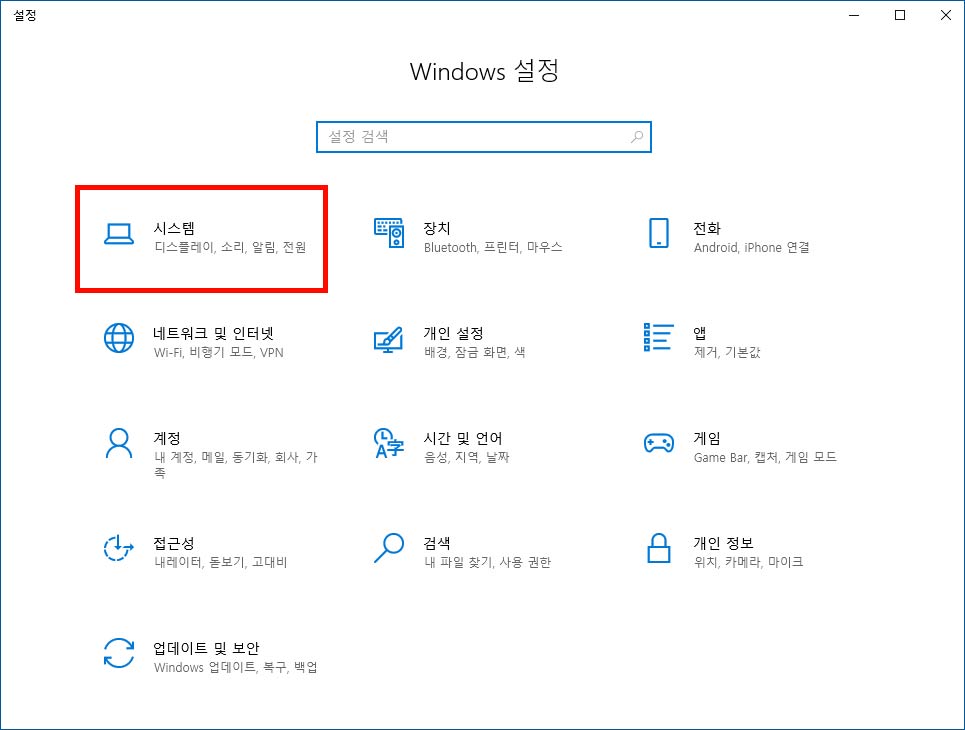Open 전화 via the phone icon
This screenshot has width=965, height=730.
[x=659, y=233]
